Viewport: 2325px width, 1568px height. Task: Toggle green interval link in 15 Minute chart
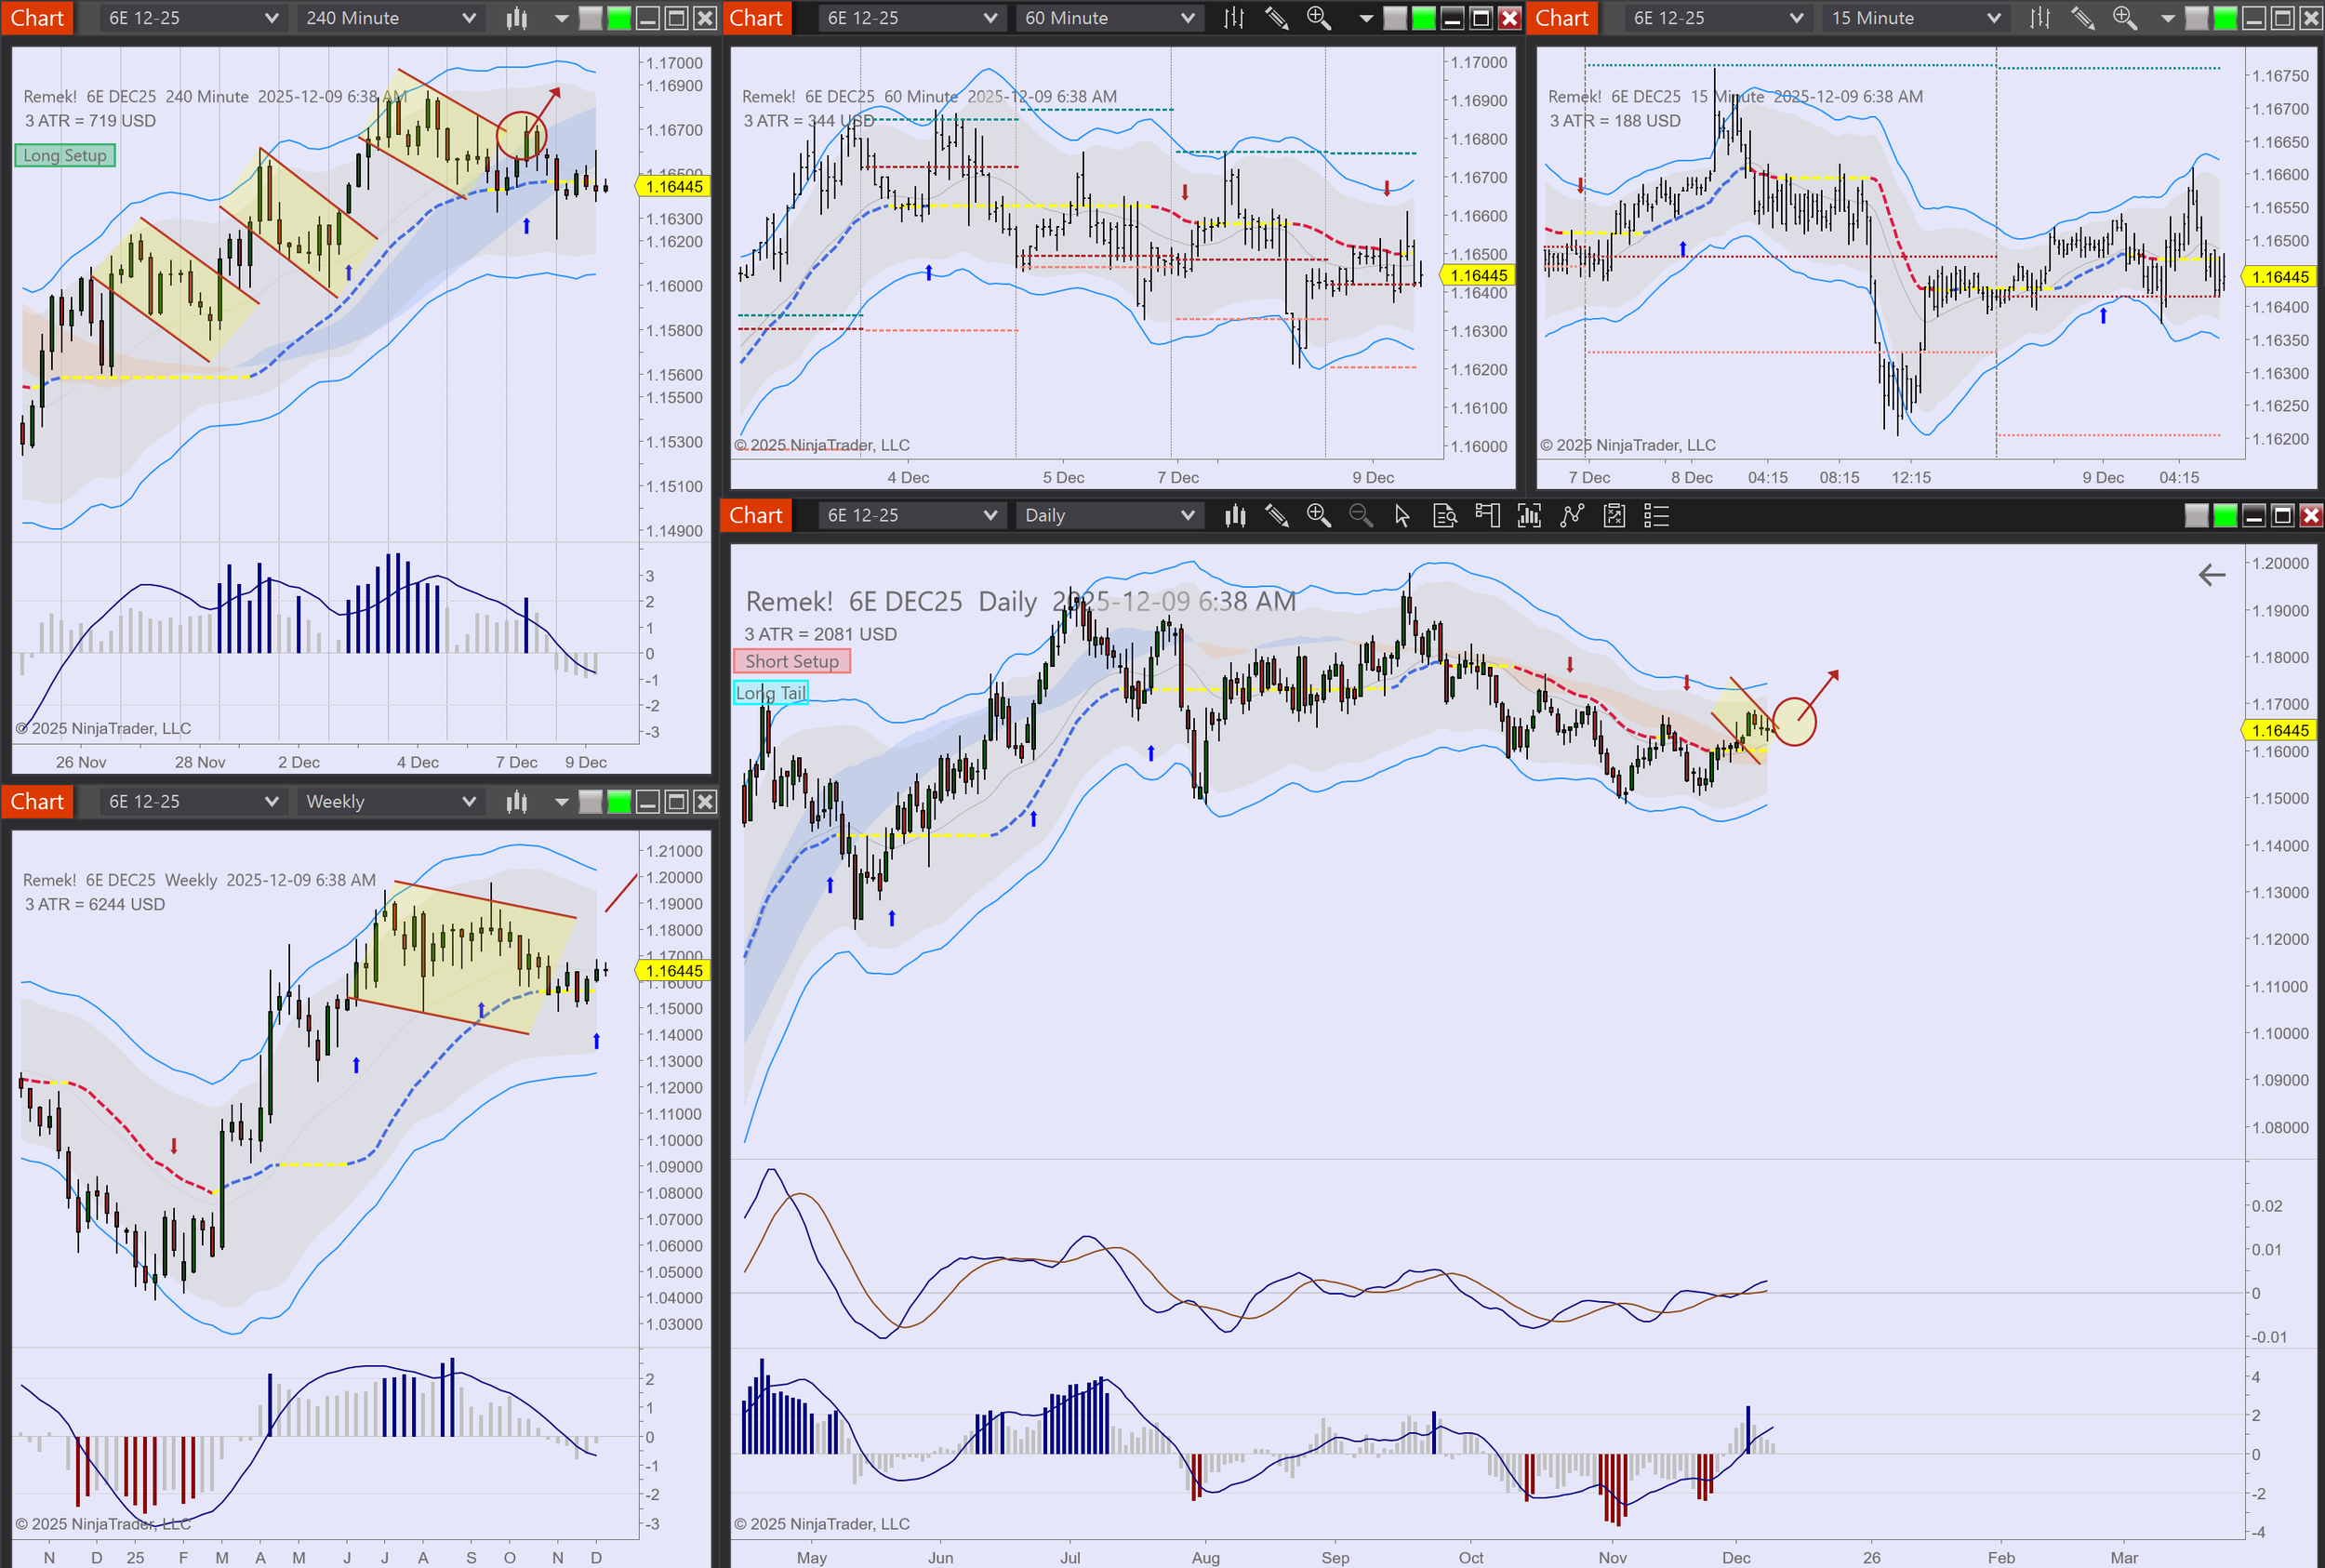(2226, 18)
